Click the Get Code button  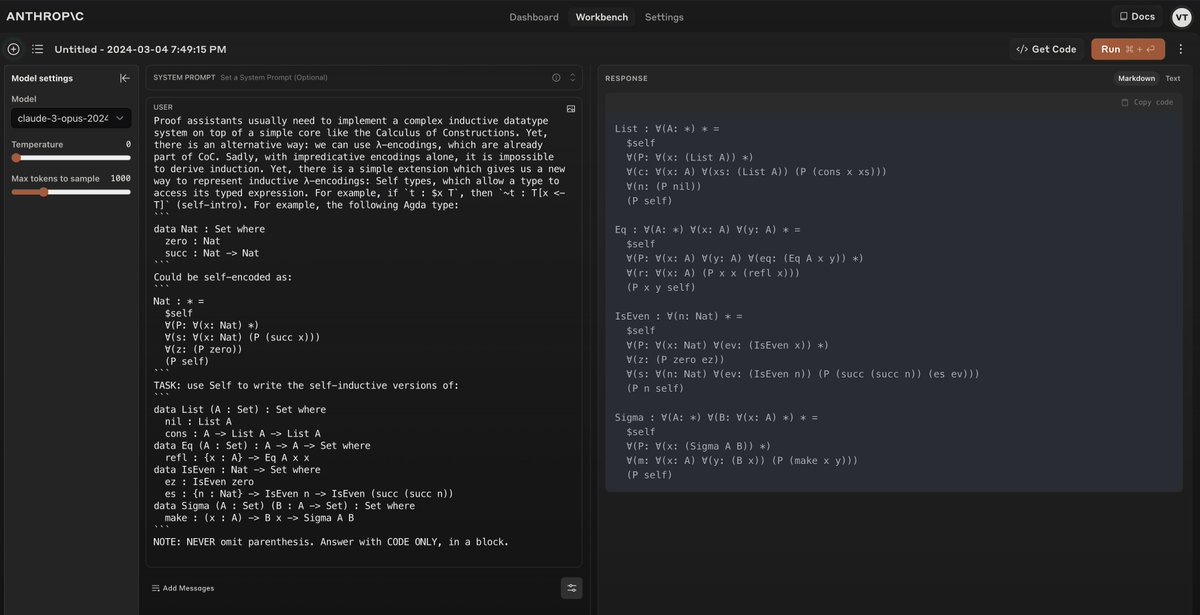(x=1046, y=49)
